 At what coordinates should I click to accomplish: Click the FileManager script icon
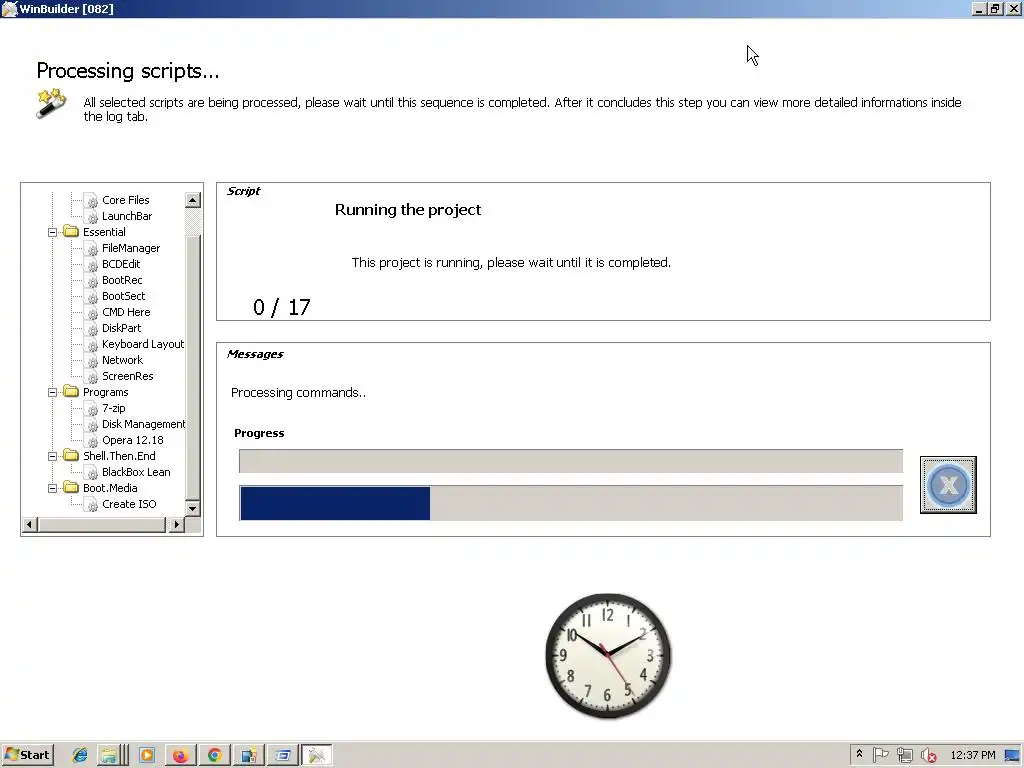click(92, 249)
